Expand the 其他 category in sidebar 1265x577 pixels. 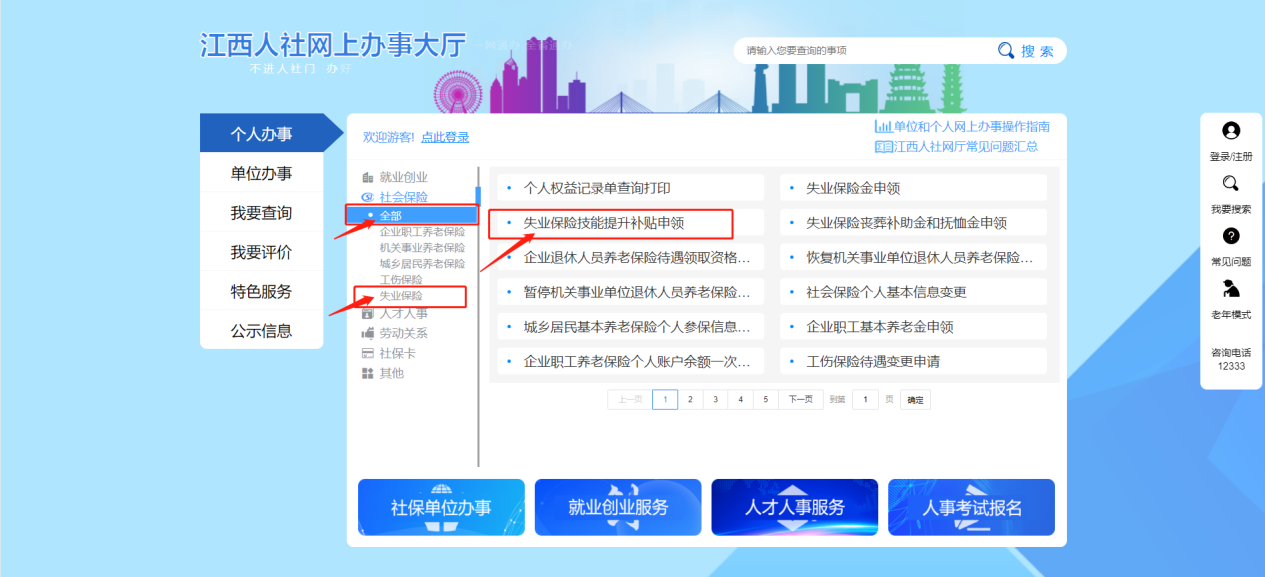tap(391, 373)
